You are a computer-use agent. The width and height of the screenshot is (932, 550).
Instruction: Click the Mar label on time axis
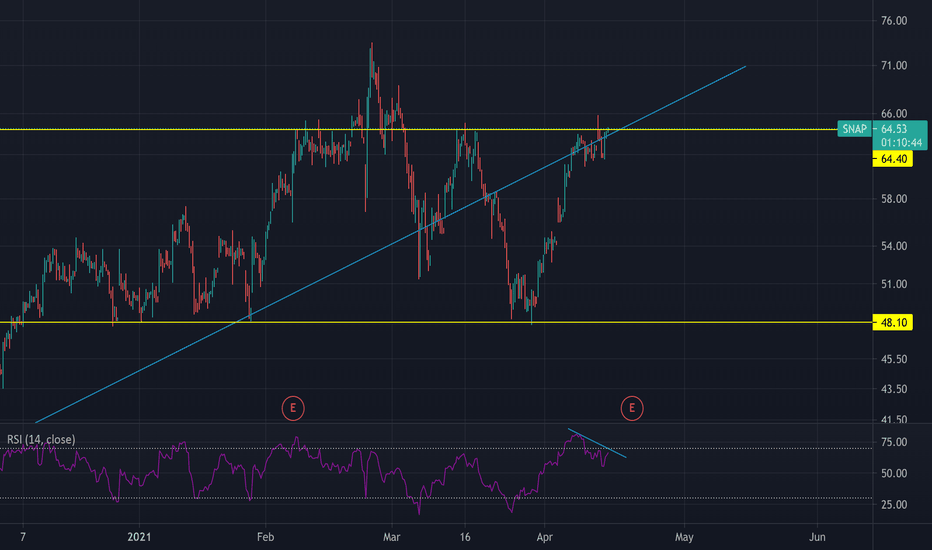pyautogui.click(x=392, y=537)
